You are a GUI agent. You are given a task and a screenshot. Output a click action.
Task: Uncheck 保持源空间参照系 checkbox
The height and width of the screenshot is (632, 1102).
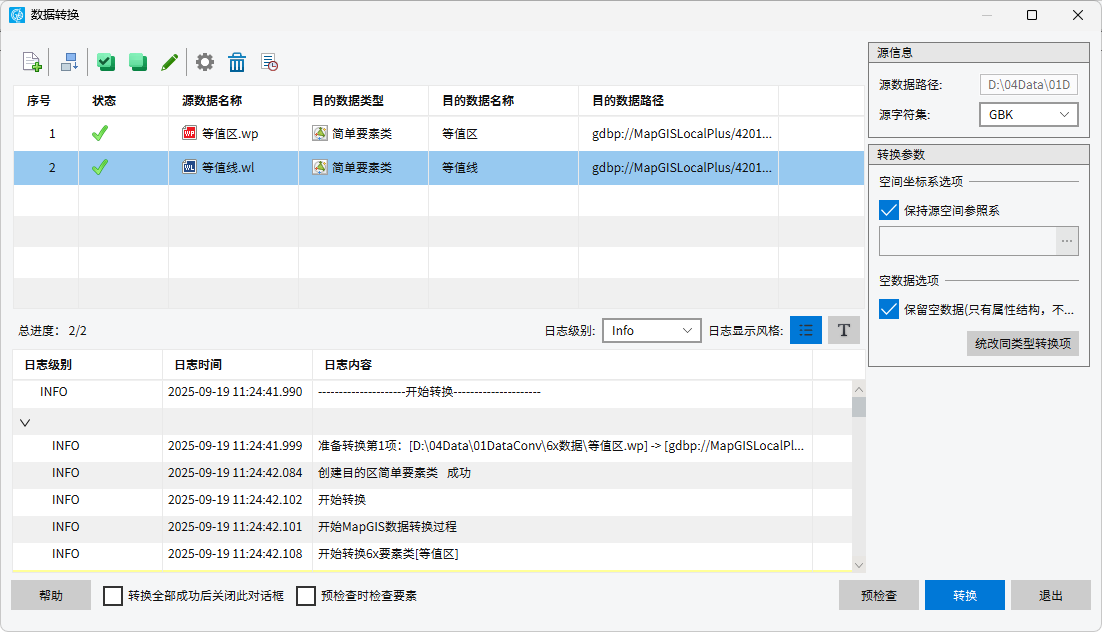[x=888, y=210]
